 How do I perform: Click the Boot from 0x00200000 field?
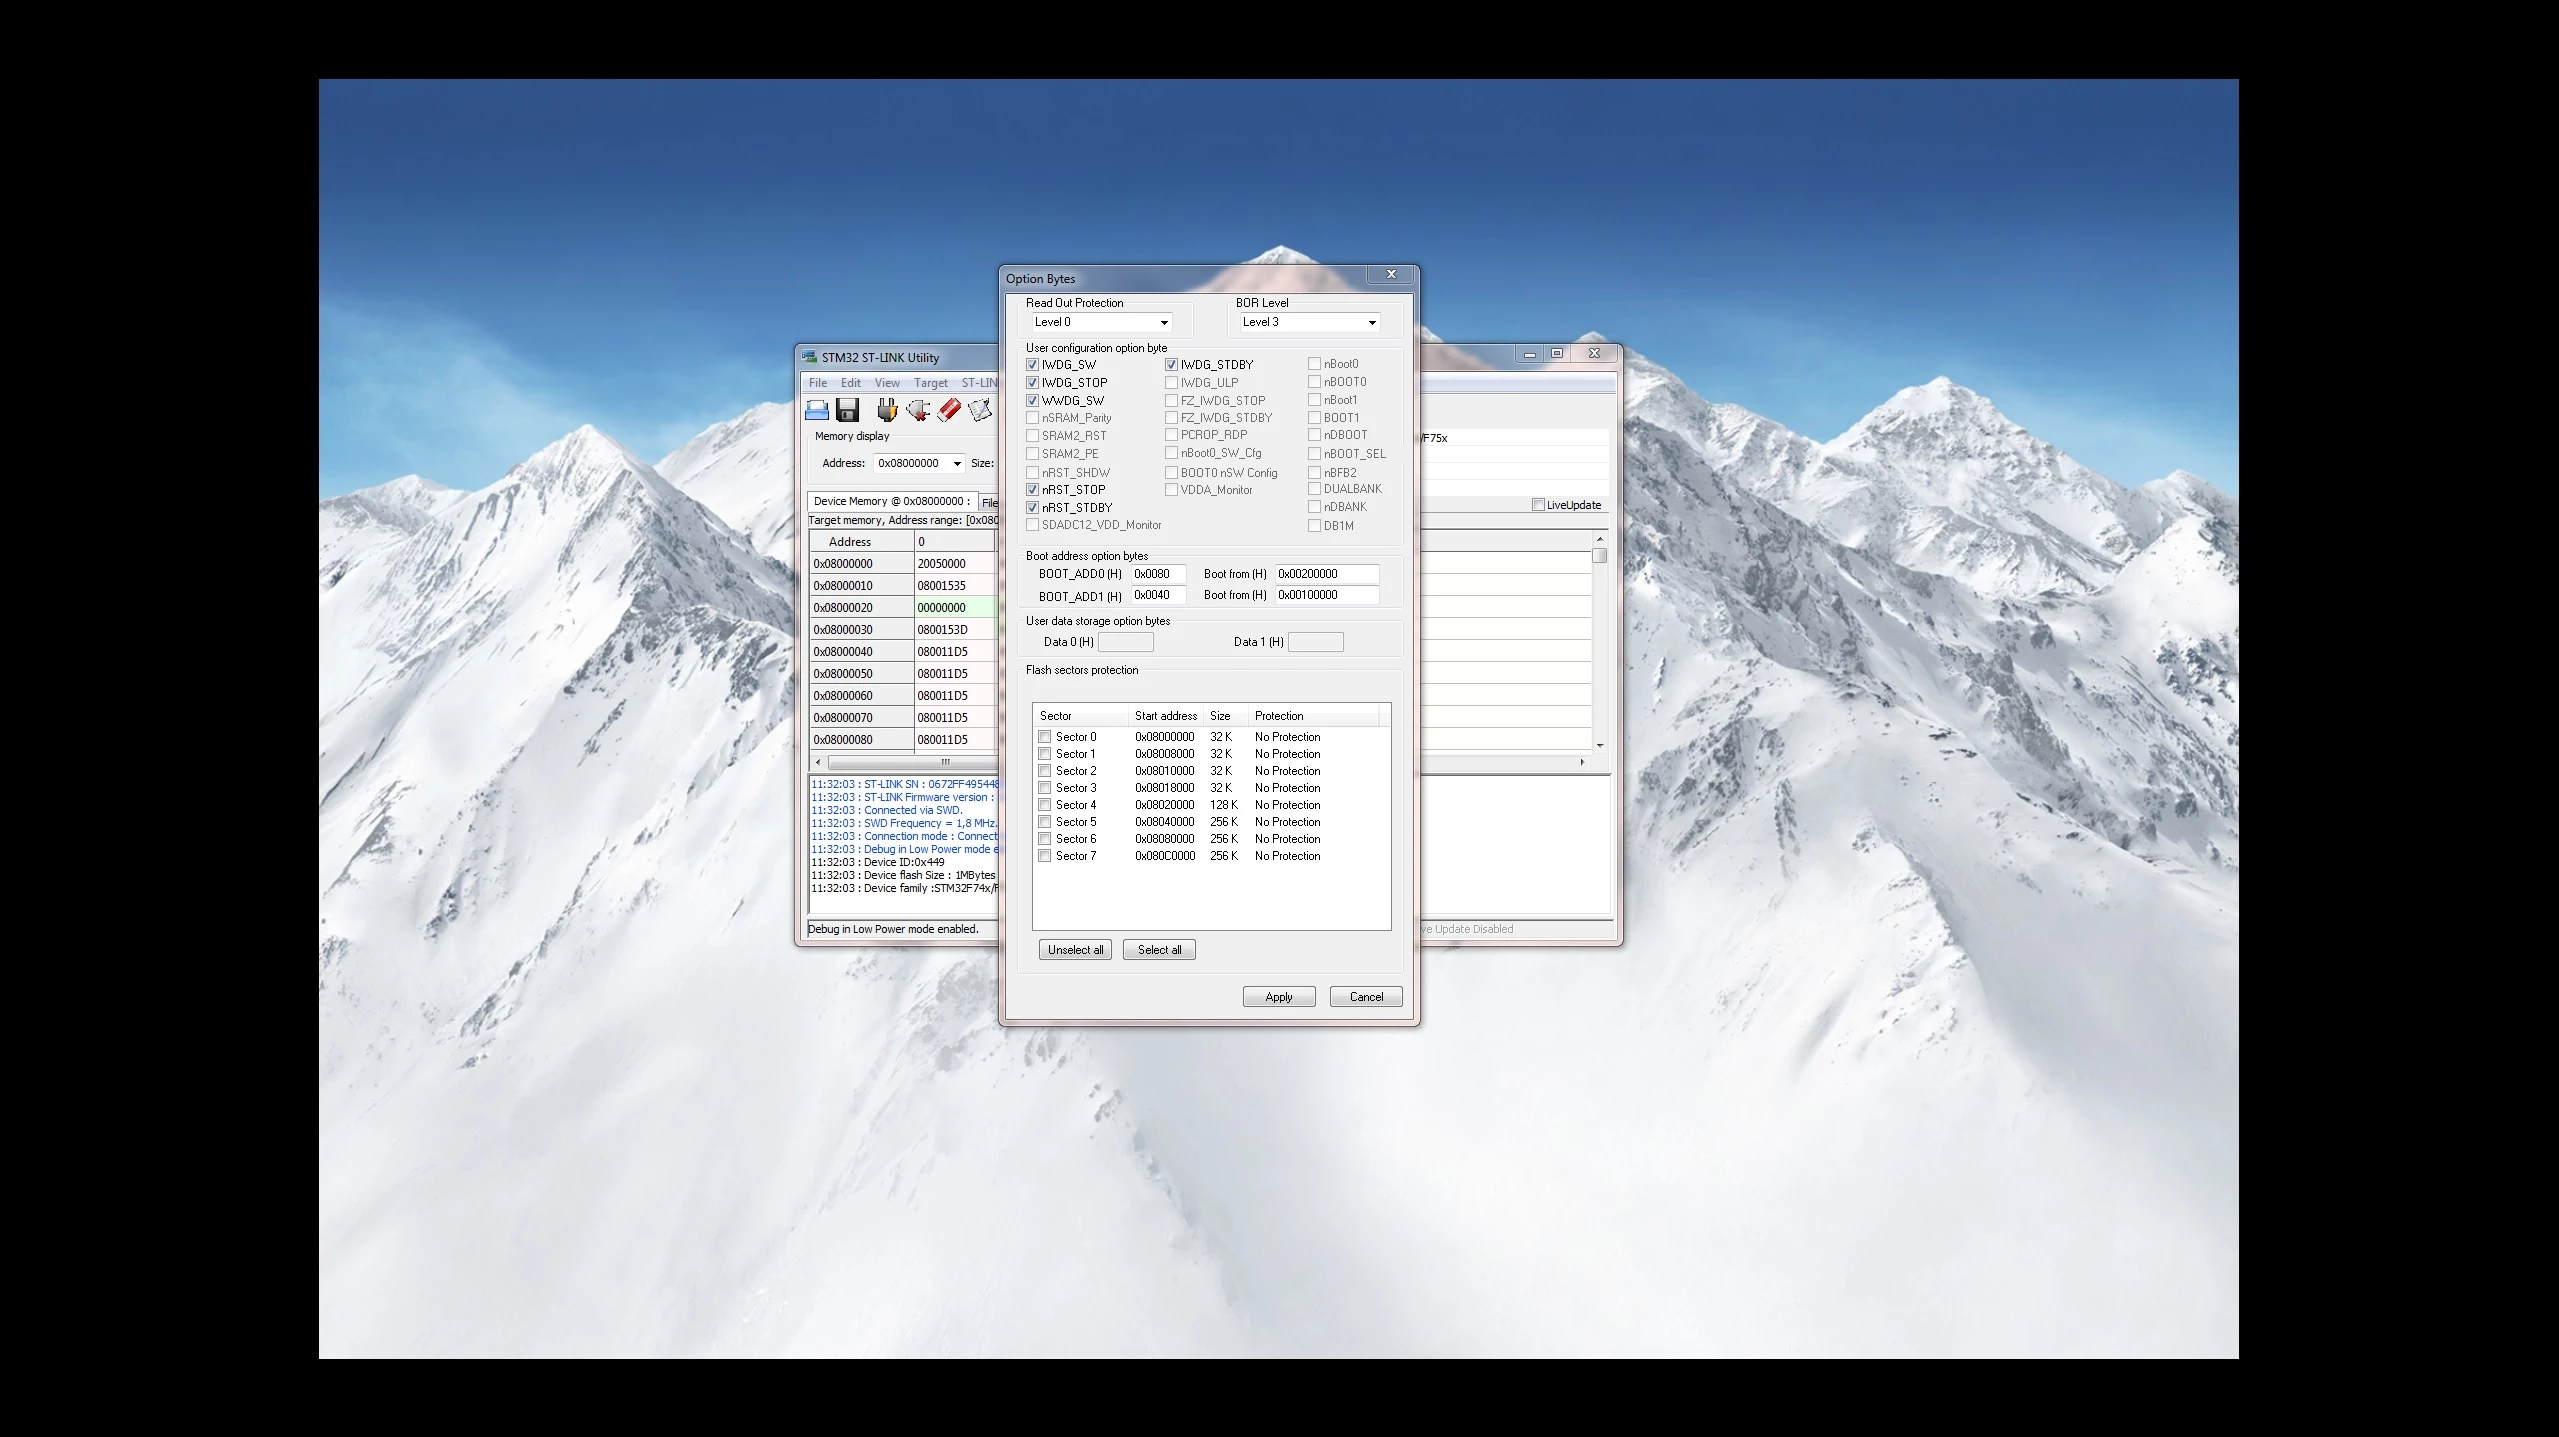[1327, 574]
